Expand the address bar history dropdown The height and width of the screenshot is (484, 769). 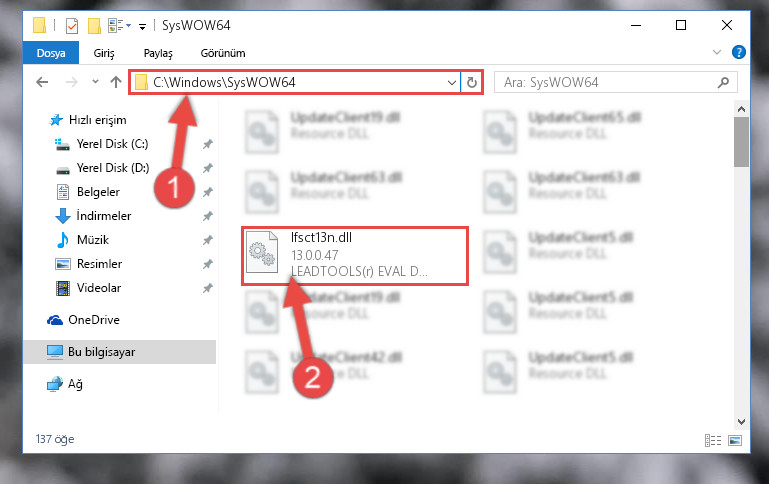tap(452, 82)
